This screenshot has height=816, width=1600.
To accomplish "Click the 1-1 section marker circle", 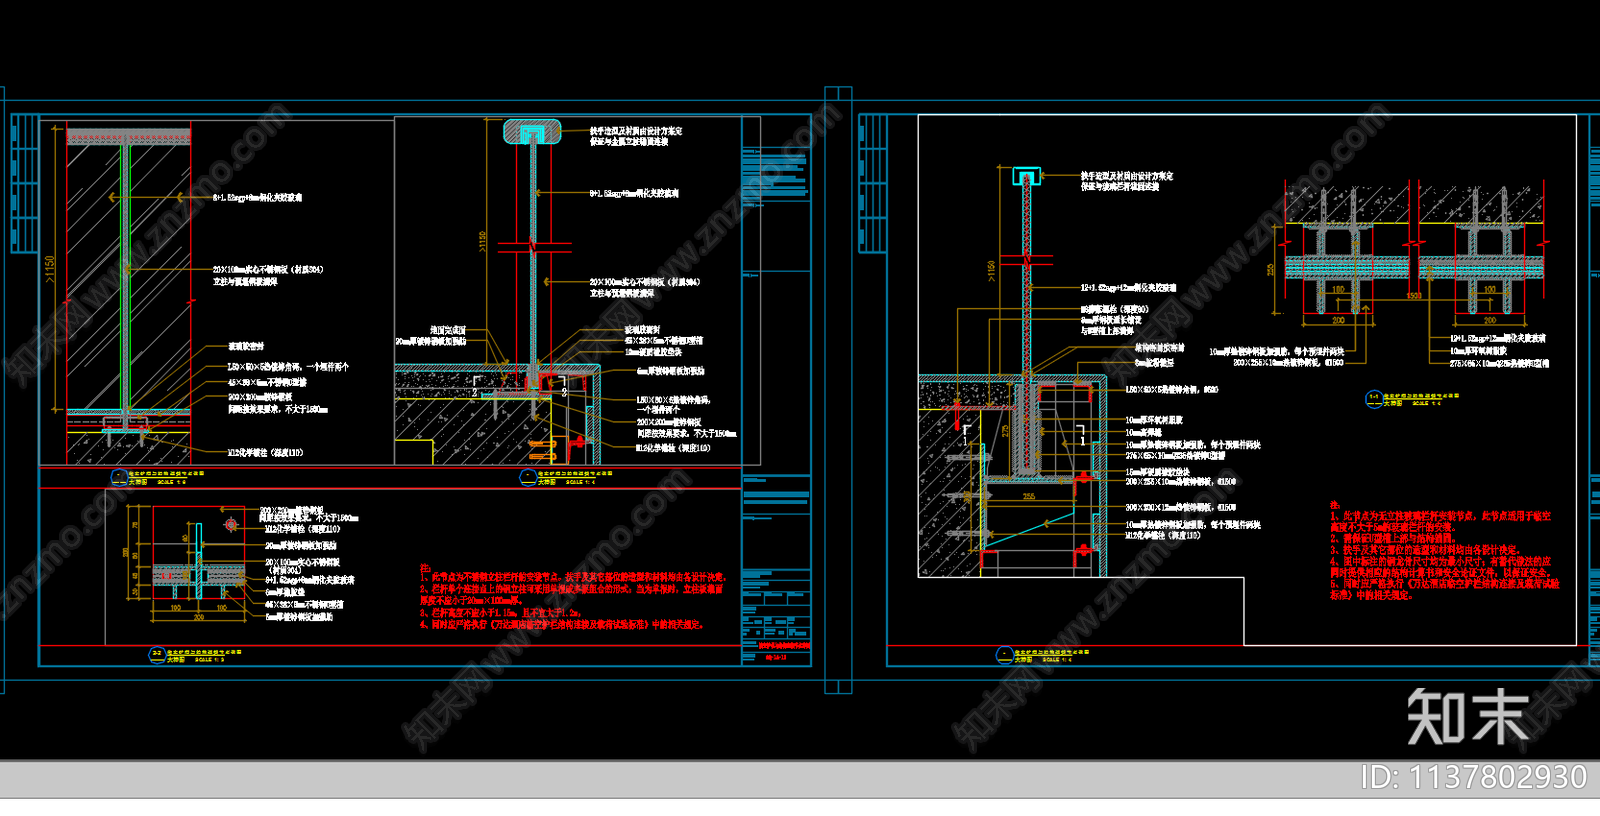I will tap(1374, 398).
